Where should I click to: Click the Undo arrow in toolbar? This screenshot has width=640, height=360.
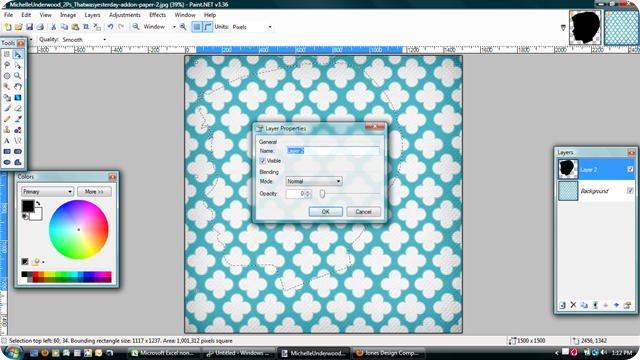tap(110, 27)
